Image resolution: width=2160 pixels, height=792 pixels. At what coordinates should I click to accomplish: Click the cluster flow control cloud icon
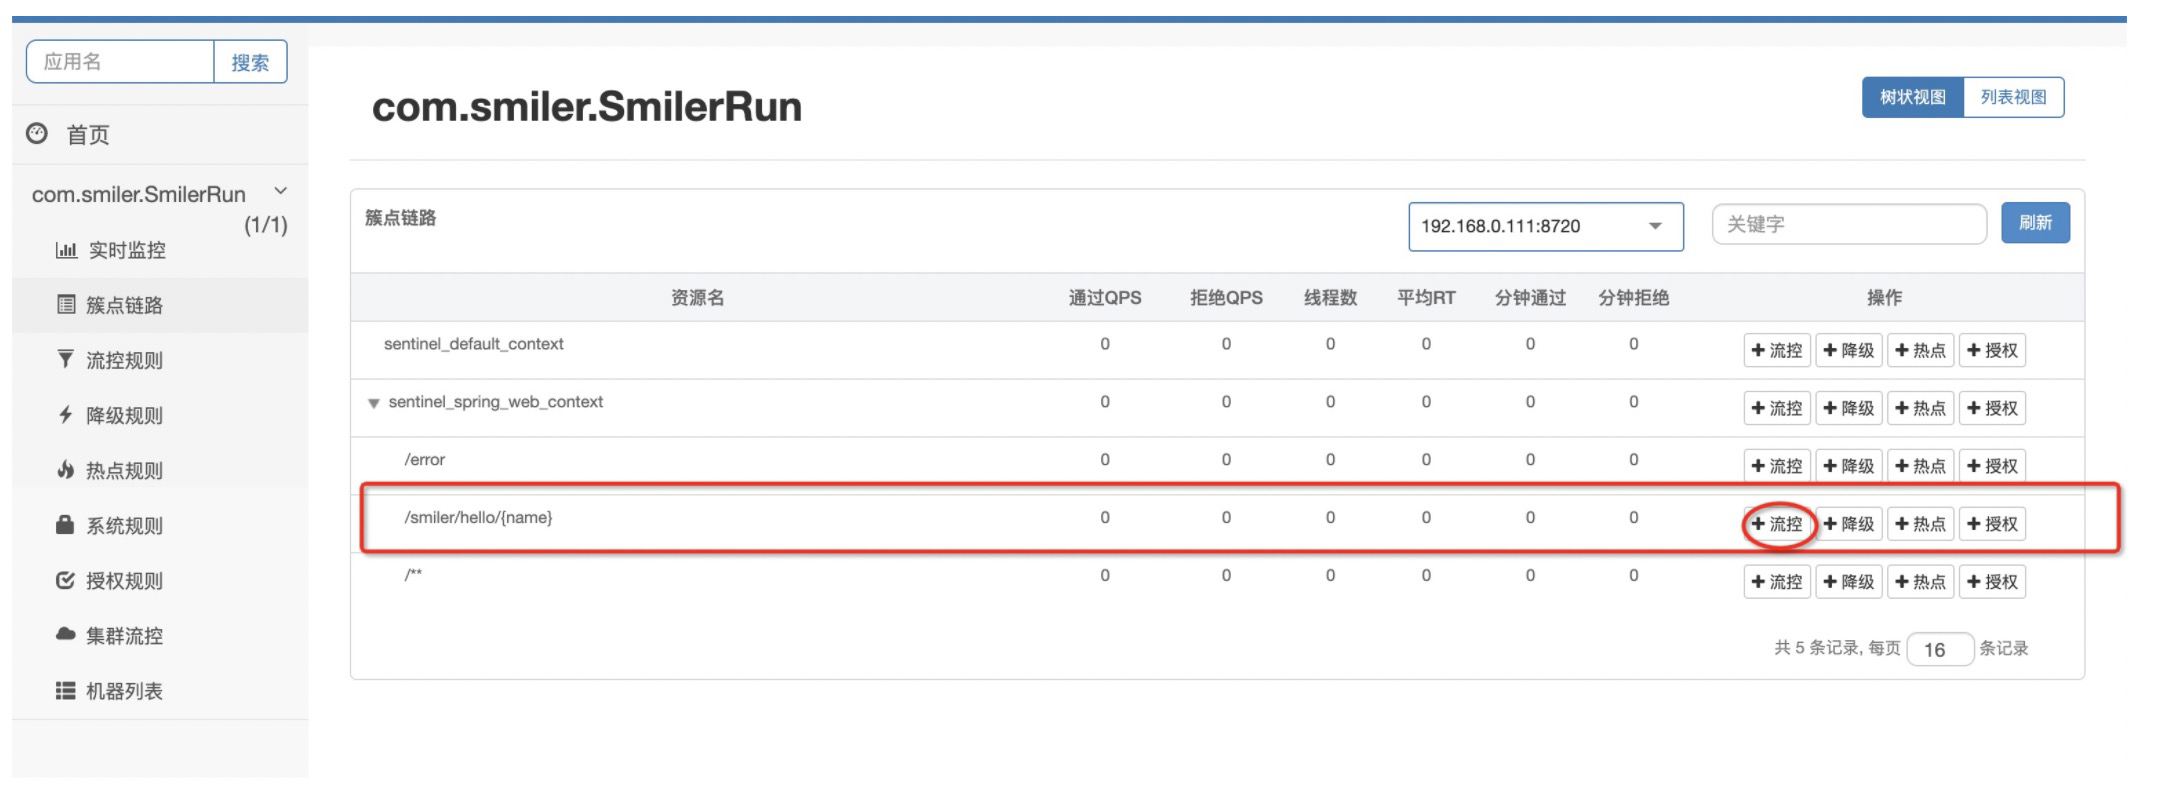point(66,635)
